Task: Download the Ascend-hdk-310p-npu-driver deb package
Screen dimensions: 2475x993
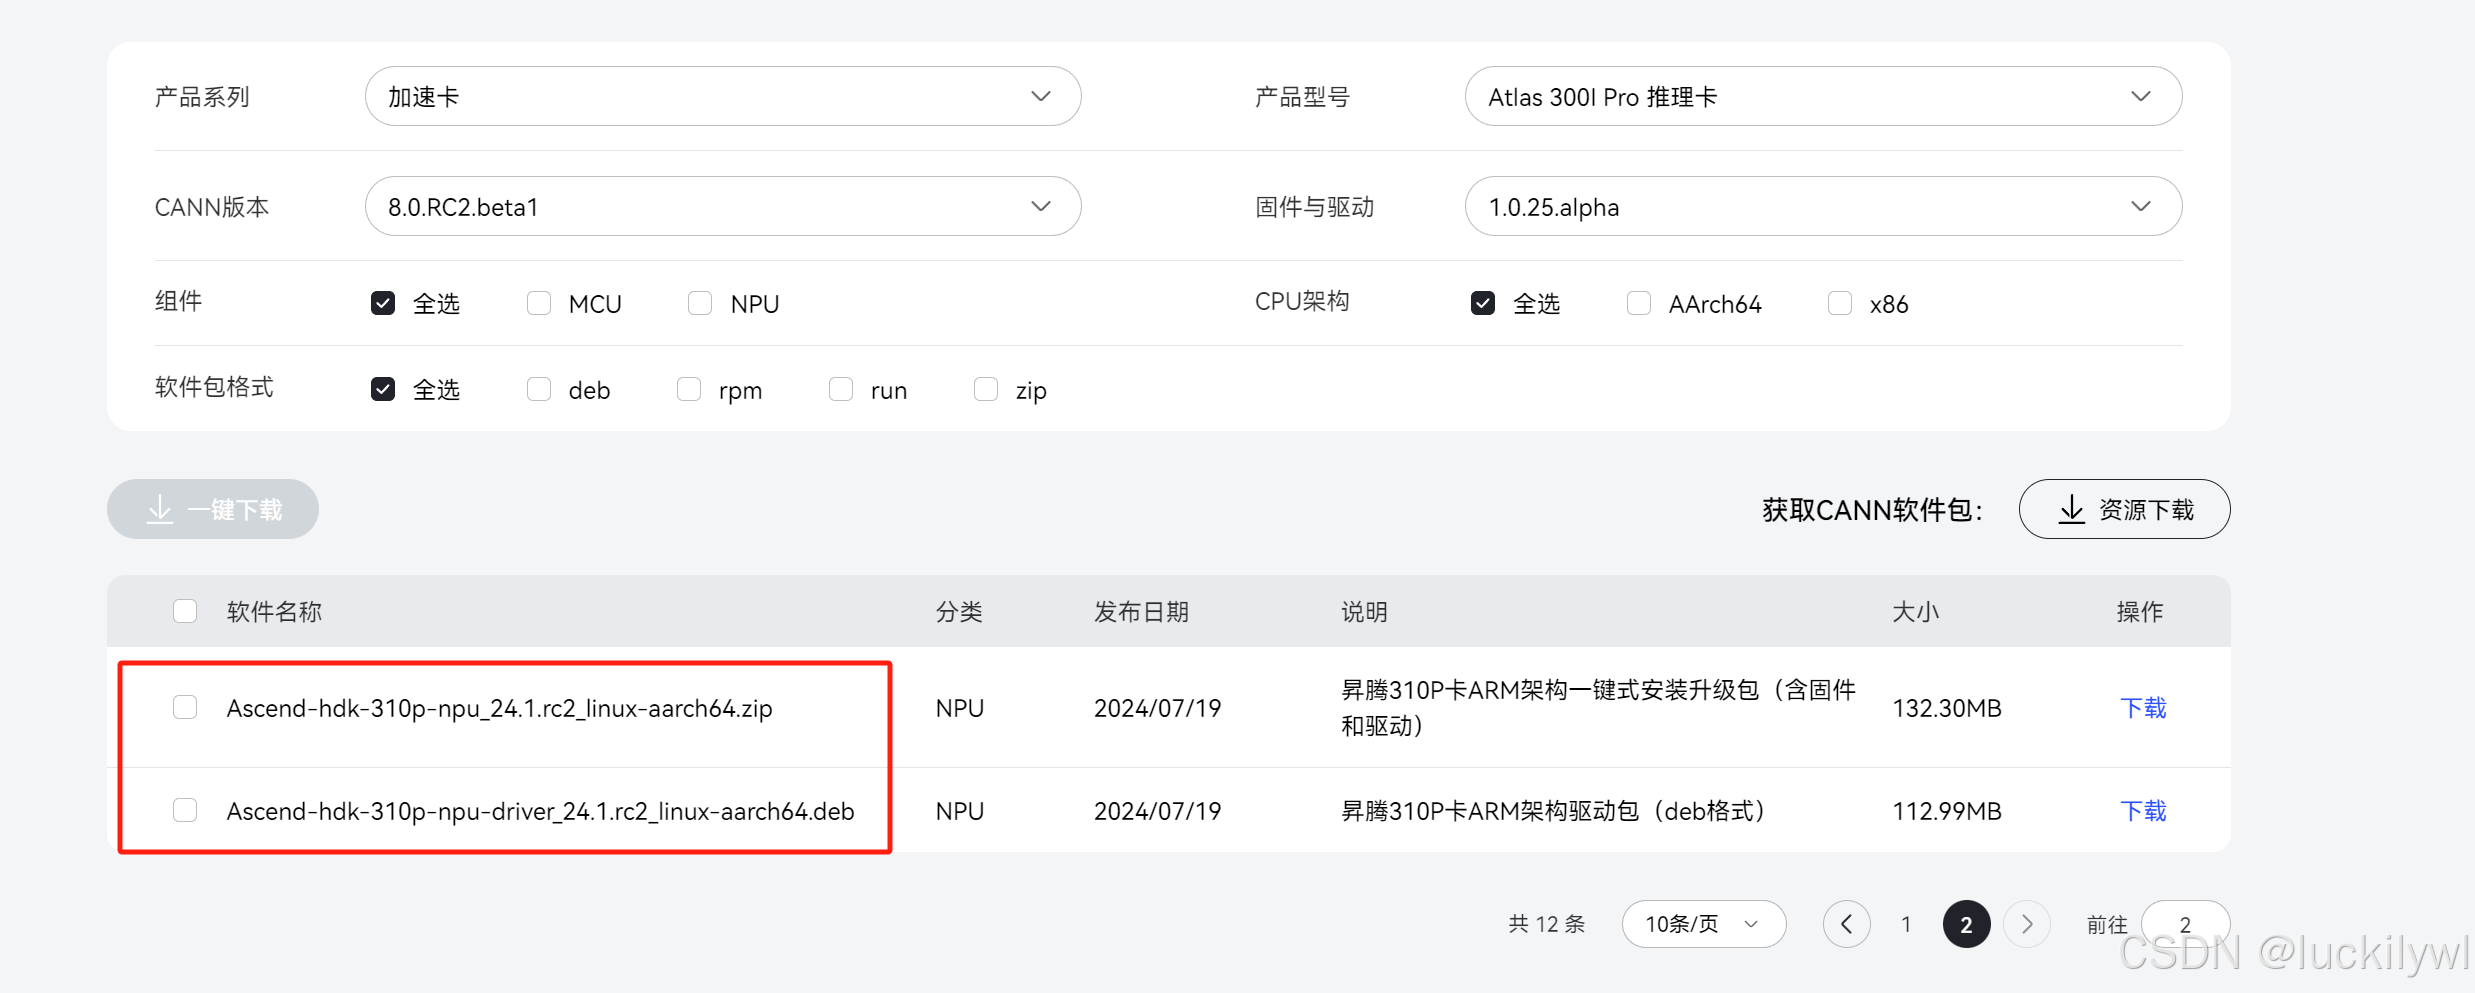Action: pos(2143,811)
